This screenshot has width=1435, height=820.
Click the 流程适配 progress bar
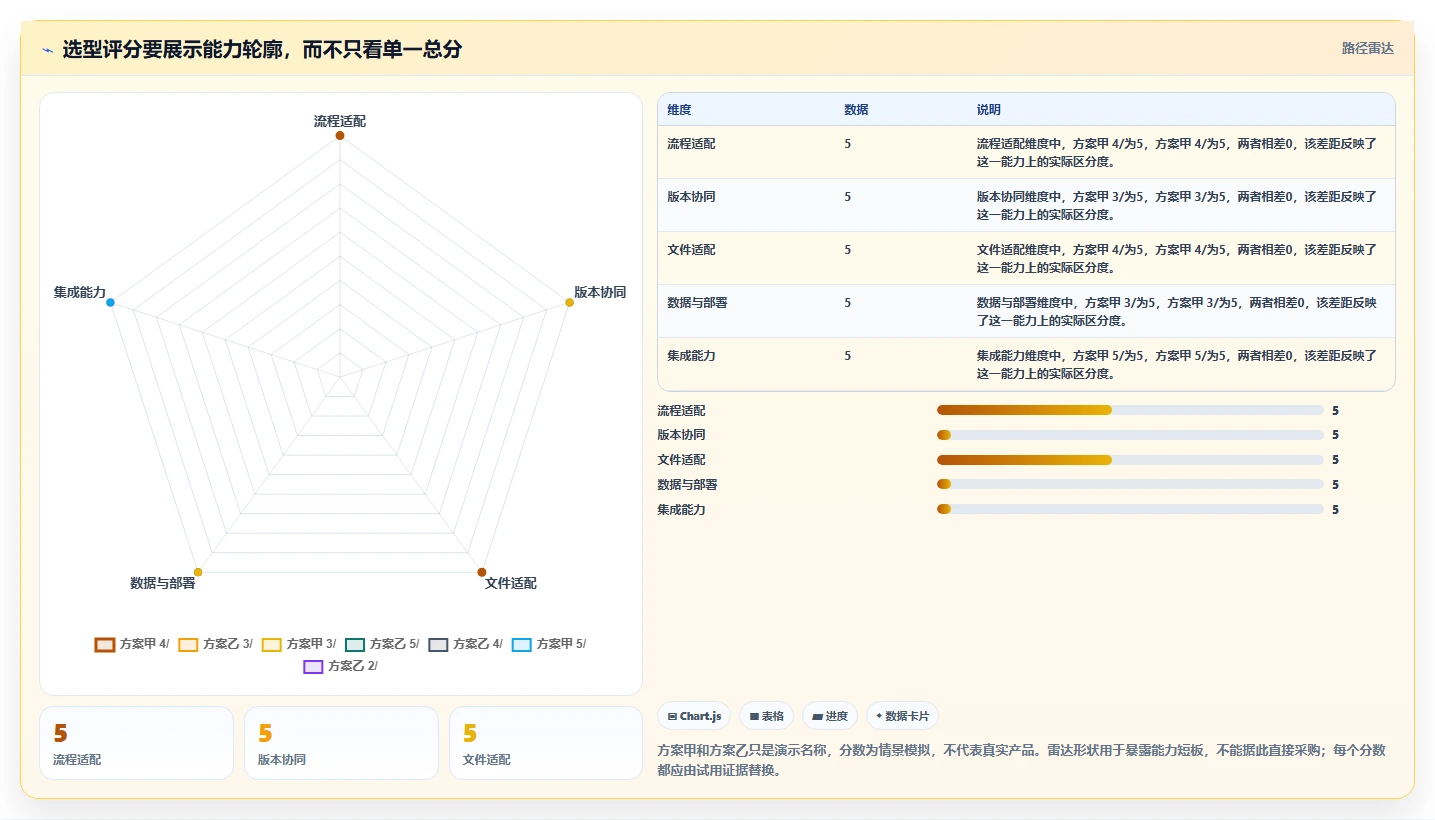click(1130, 410)
